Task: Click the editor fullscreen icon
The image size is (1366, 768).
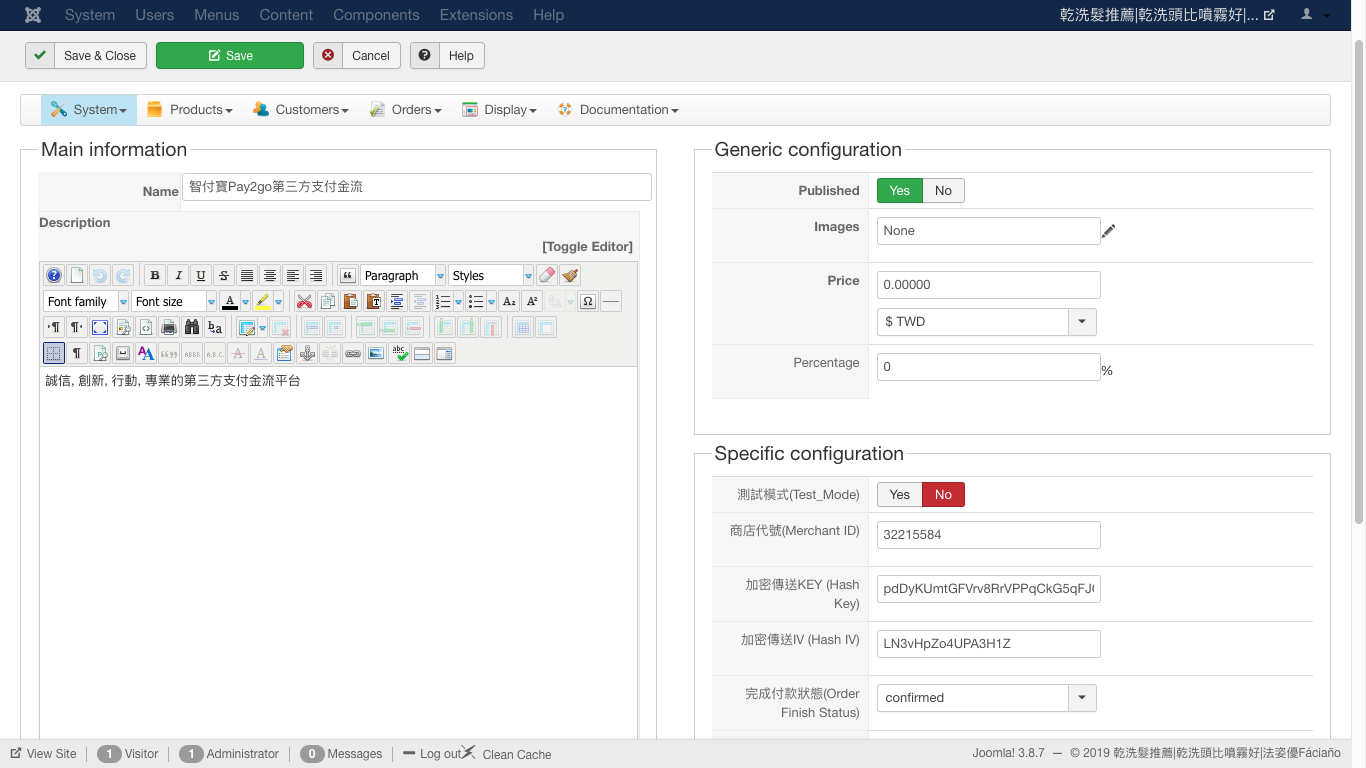Action: click(x=100, y=328)
